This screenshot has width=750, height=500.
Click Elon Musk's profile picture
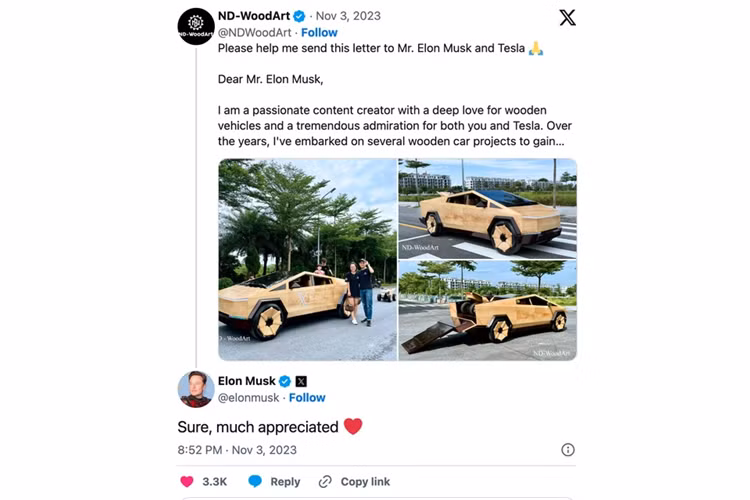pos(196,389)
